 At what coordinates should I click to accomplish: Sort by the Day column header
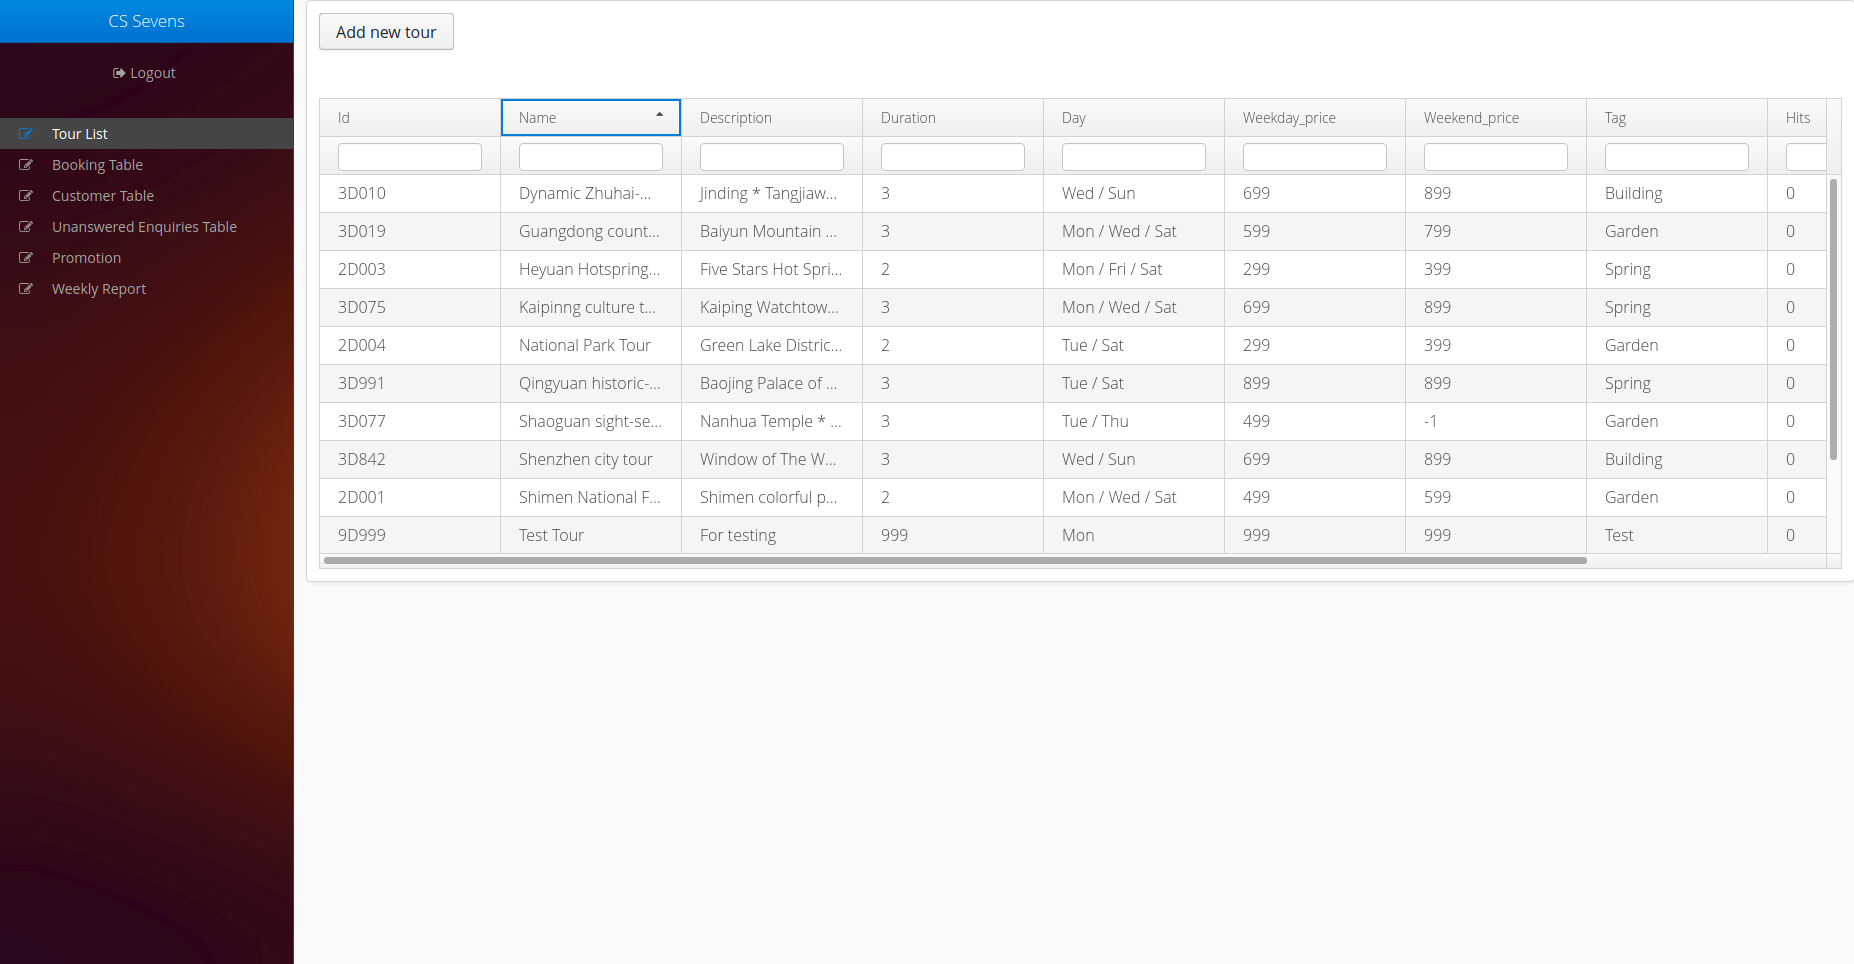(1134, 118)
